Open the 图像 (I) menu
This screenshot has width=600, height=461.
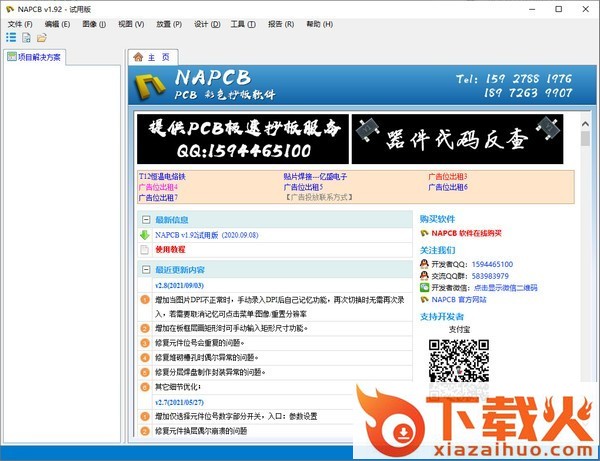click(x=94, y=24)
